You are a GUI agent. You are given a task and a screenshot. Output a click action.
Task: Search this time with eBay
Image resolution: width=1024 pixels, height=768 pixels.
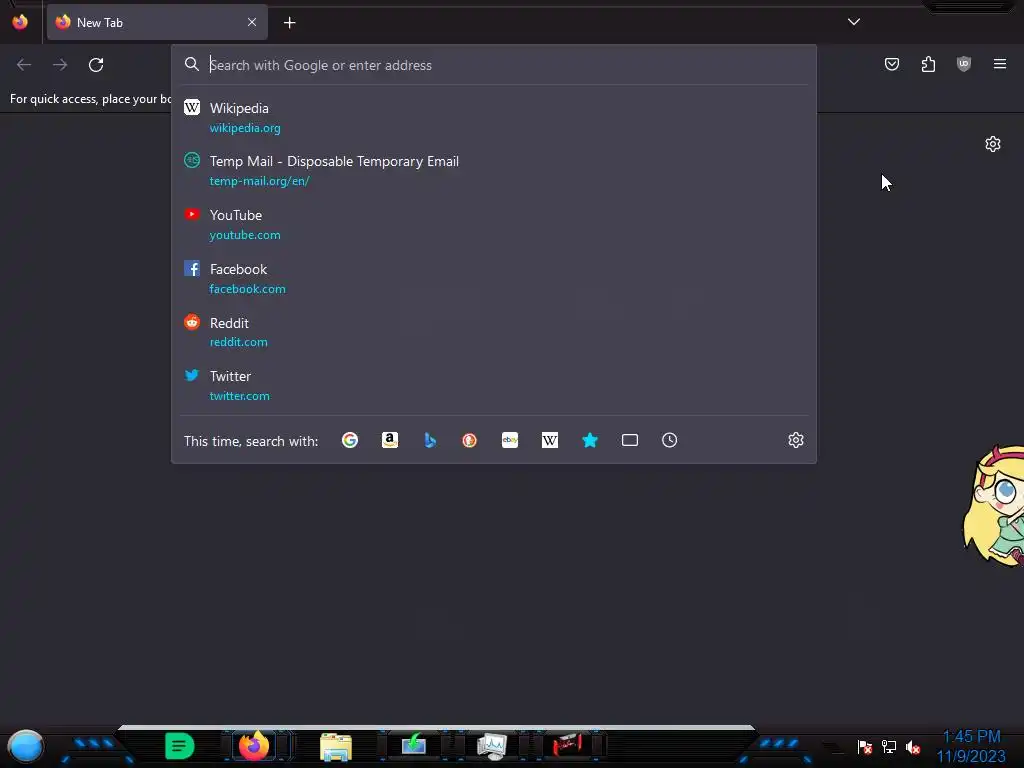[x=510, y=440]
